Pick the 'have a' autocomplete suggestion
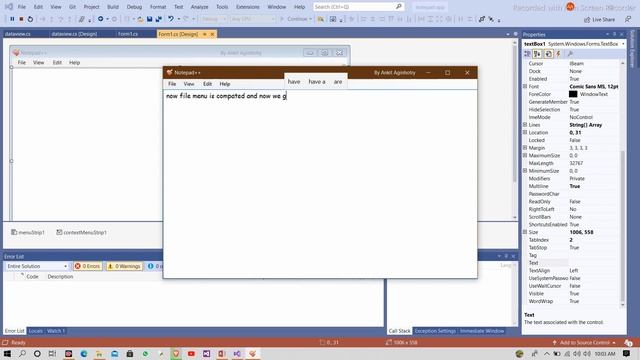The image size is (640, 360). (x=317, y=82)
